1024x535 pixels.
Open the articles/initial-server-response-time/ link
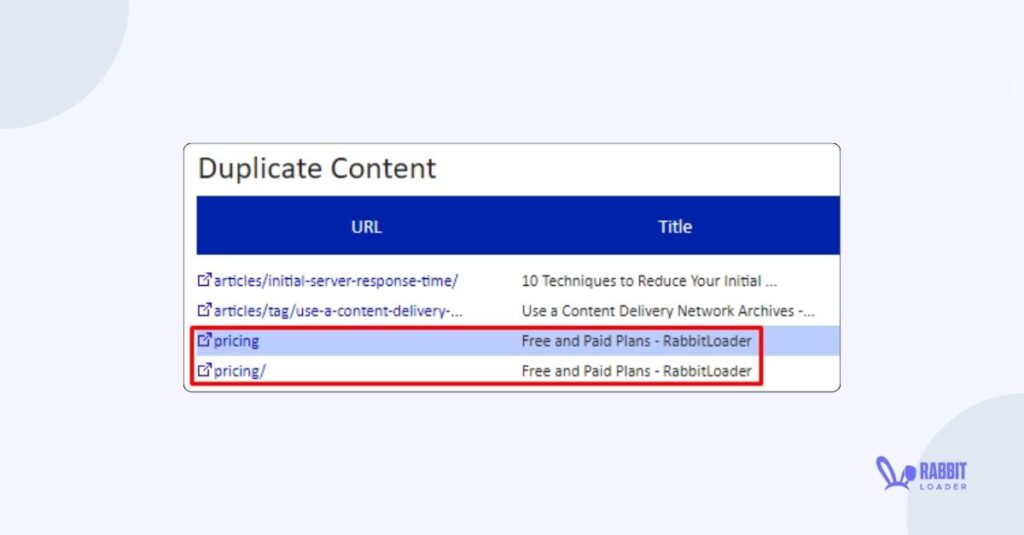[x=336, y=281]
